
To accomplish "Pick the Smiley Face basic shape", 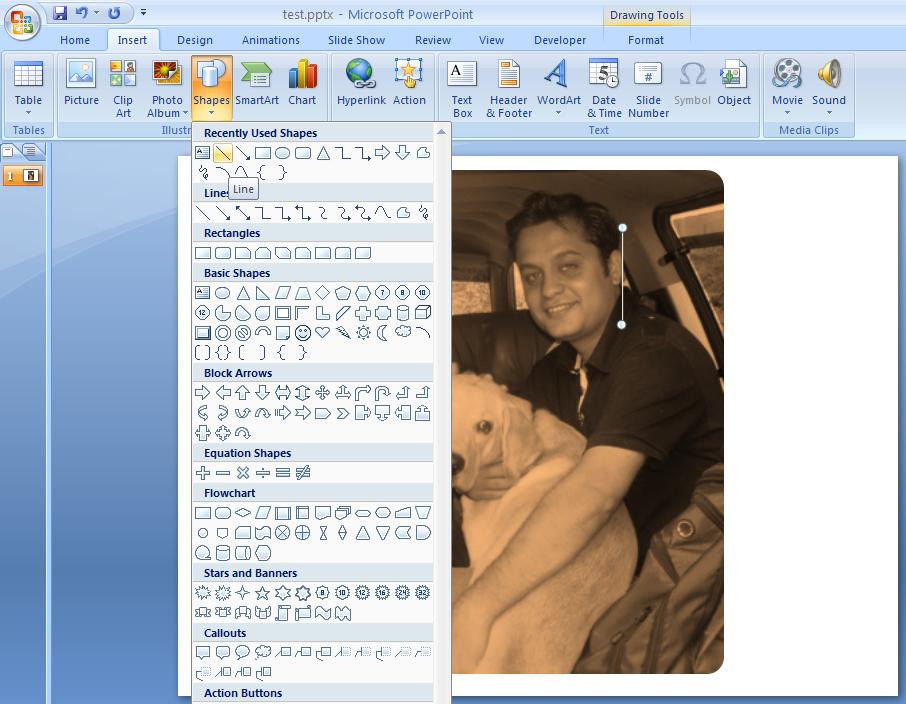I will (x=303, y=332).
